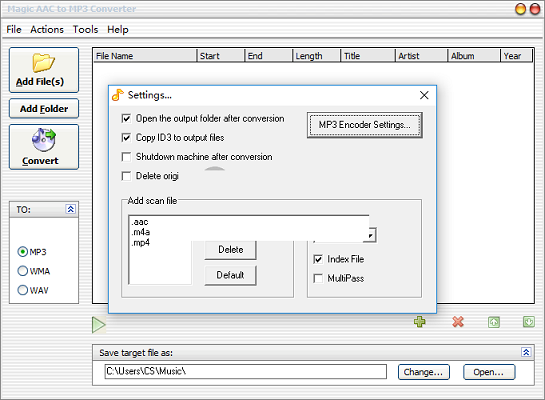Screen dimensions: 545x400
Task: Click the red X remove icon
Action: (x=458, y=322)
